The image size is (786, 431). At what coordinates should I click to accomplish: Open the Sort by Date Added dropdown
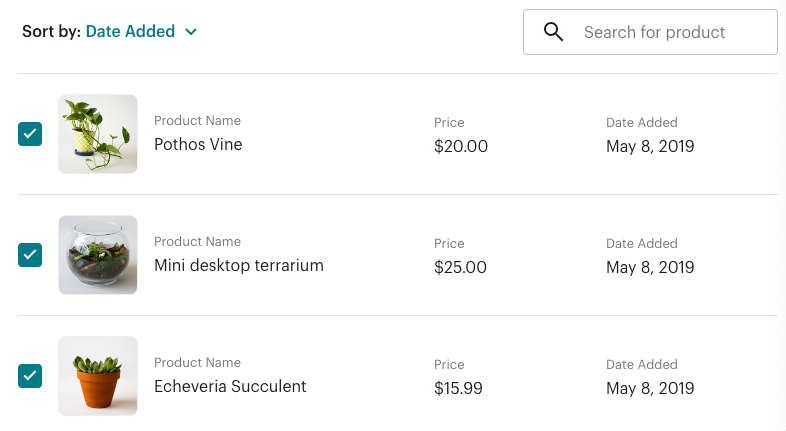[x=130, y=31]
